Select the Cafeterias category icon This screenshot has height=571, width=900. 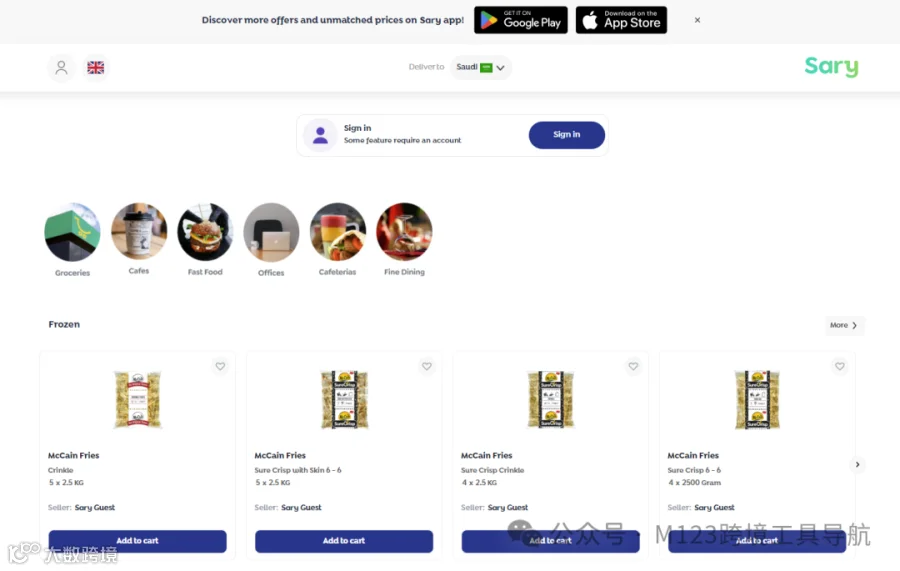click(x=338, y=232)
